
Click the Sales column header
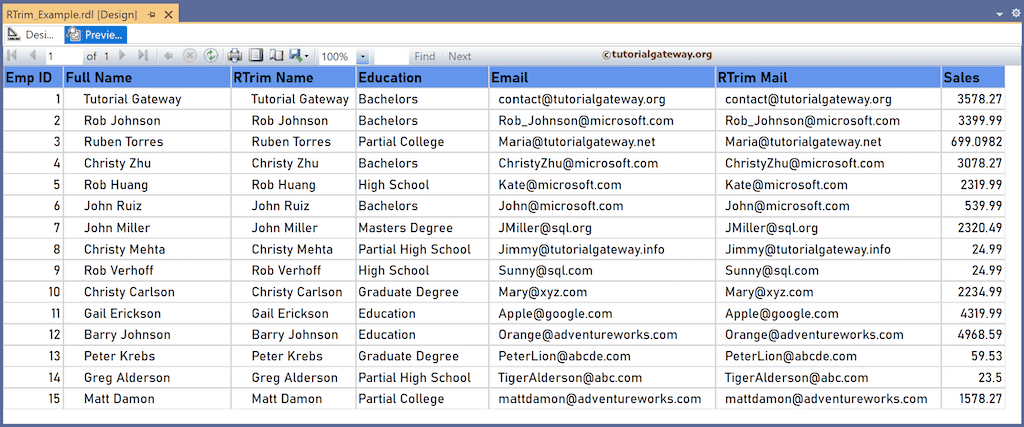(x=973, y=78)
